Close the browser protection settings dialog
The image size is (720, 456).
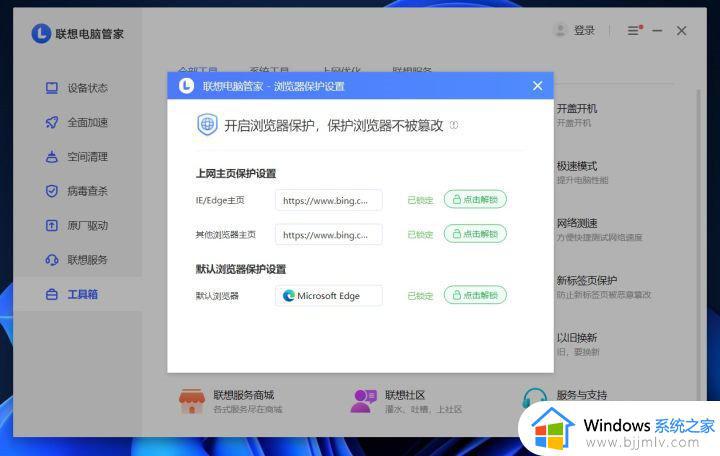pyautogui.click(x=537, y=86)
